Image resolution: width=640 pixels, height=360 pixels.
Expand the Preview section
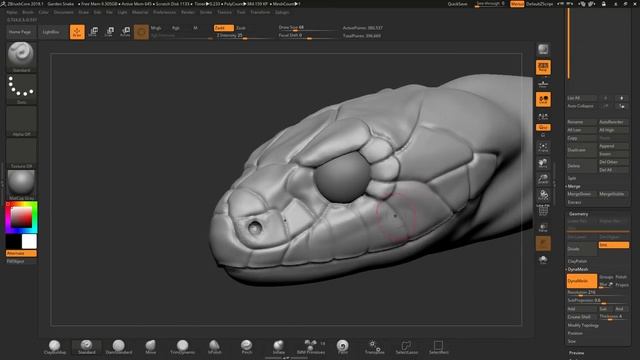[576, 353]
